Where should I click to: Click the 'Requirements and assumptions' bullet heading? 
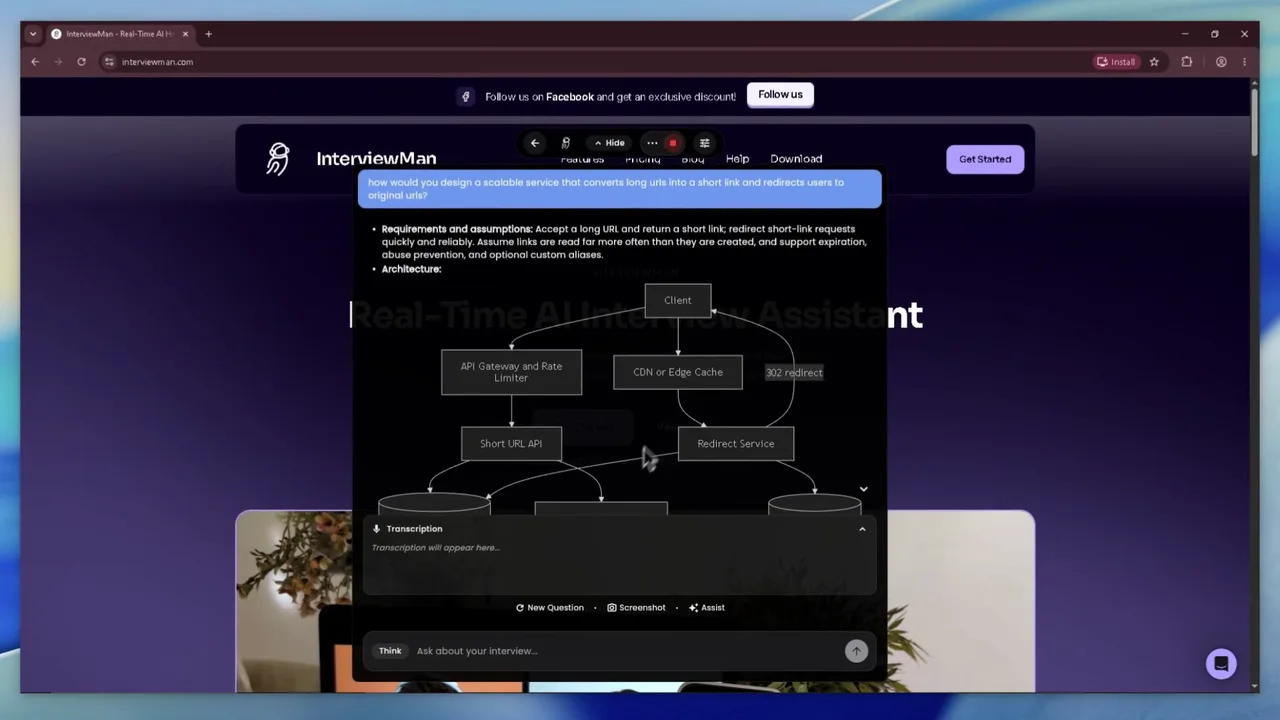pyautogui.click(x=457, y=229)
